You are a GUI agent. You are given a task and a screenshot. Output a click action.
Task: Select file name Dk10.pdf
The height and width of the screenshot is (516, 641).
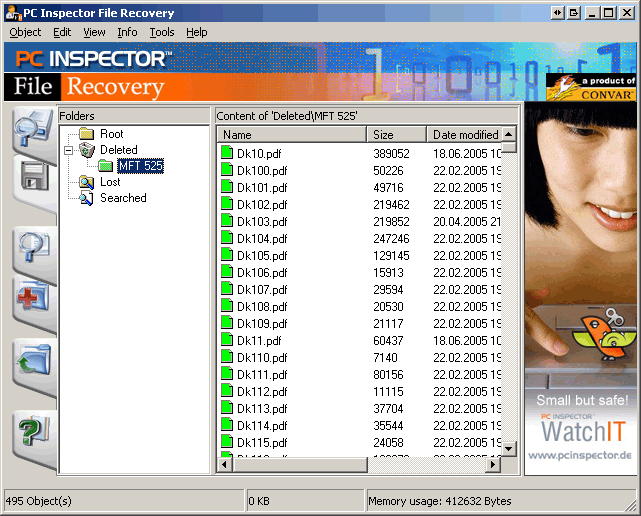[259, 154]
